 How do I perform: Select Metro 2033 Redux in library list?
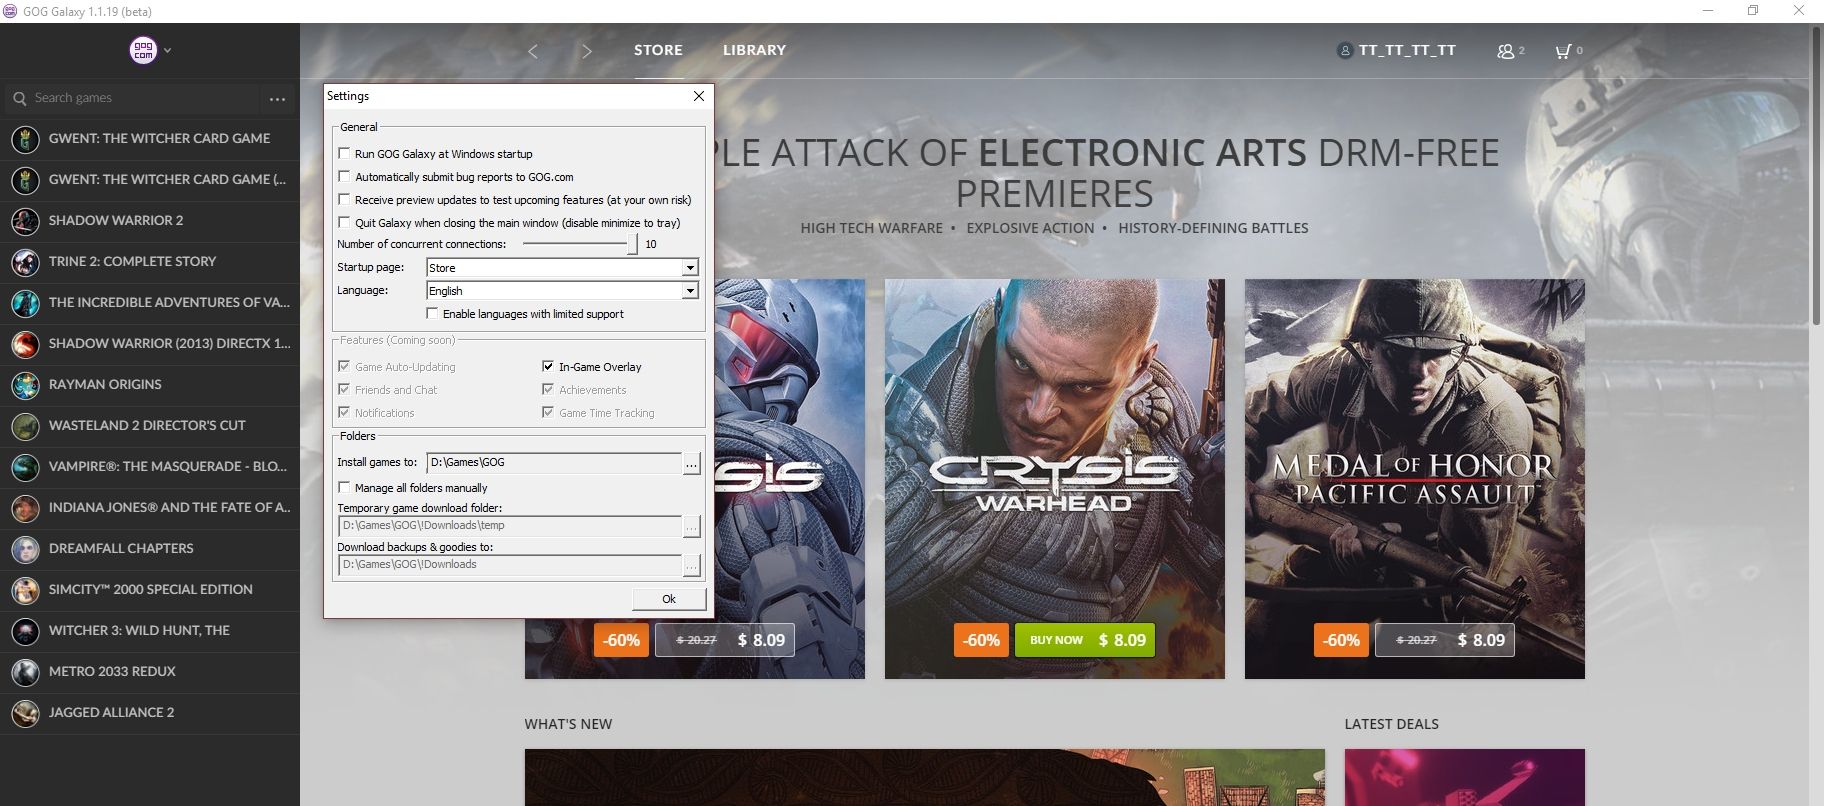150,672
